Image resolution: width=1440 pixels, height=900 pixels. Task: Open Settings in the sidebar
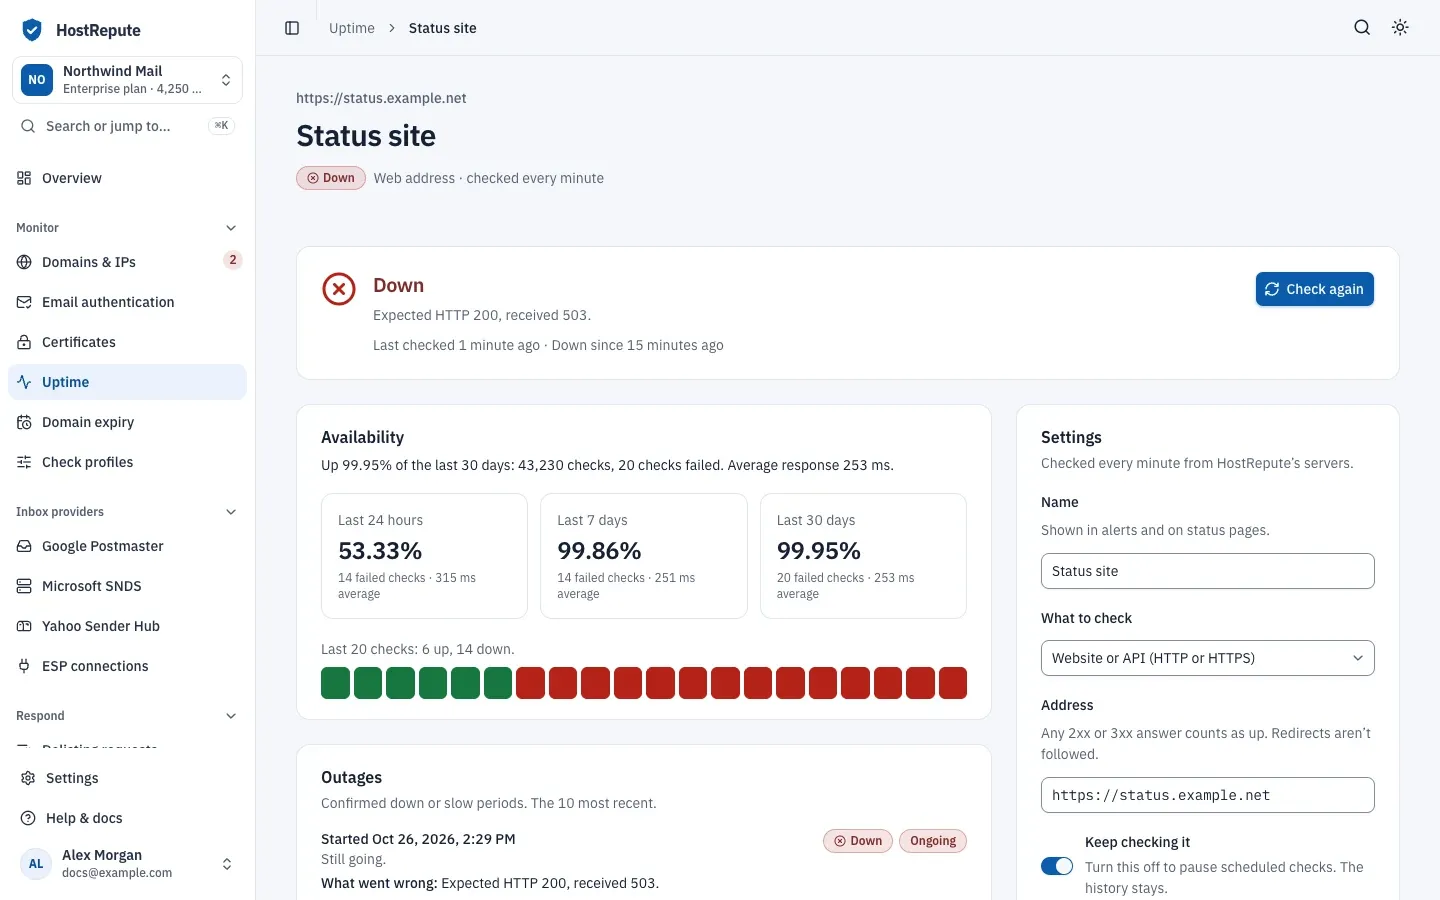click(x=127, y=778)
